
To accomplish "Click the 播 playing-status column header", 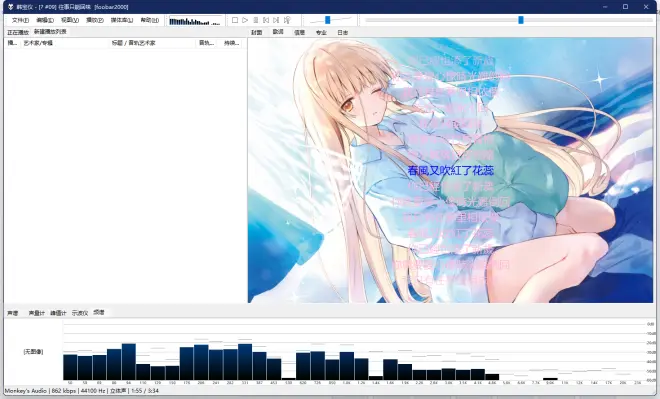I will coord(12,43).
